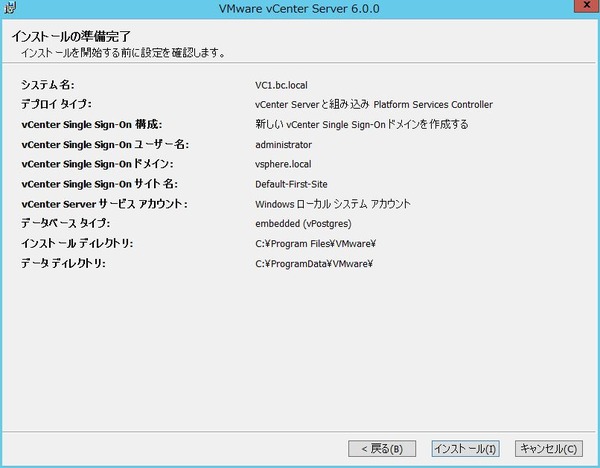The image size is (600, 468).
Task: Click the インストール ディレクトリ label
Action: coord(77,243)
